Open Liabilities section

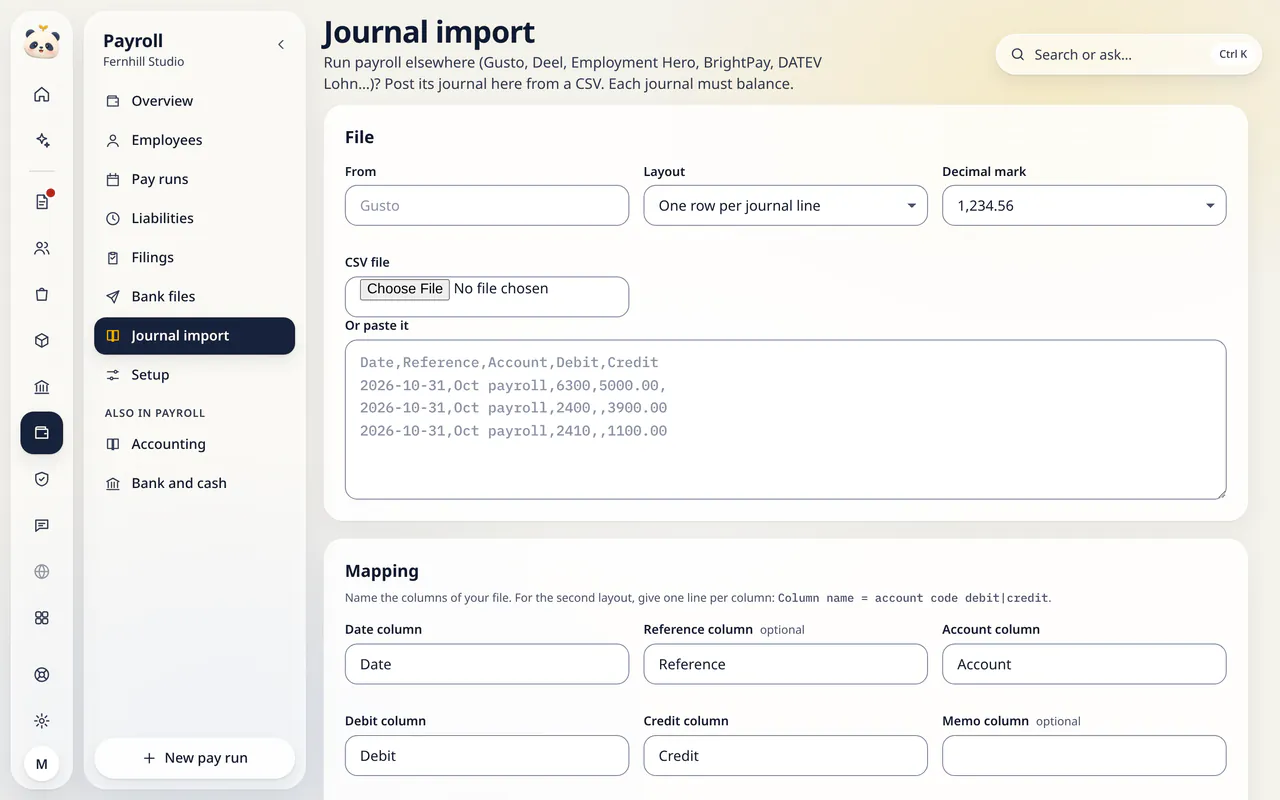tap(195, 218)
